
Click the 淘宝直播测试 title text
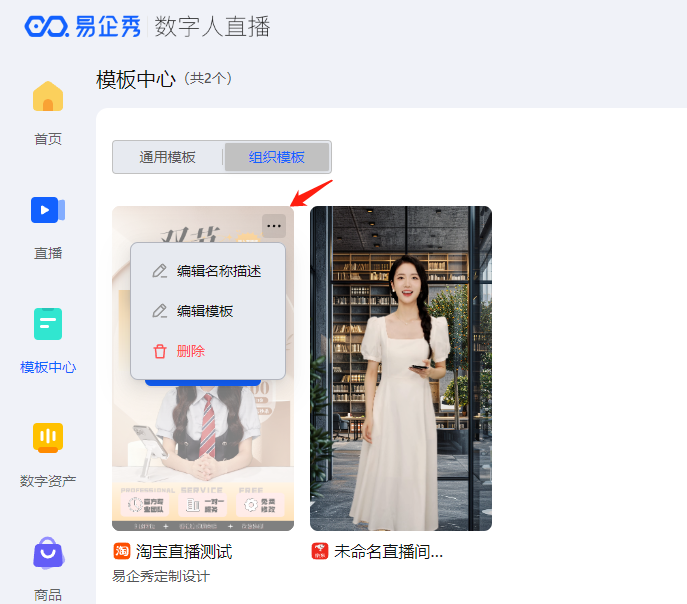[x=184, y=551]
